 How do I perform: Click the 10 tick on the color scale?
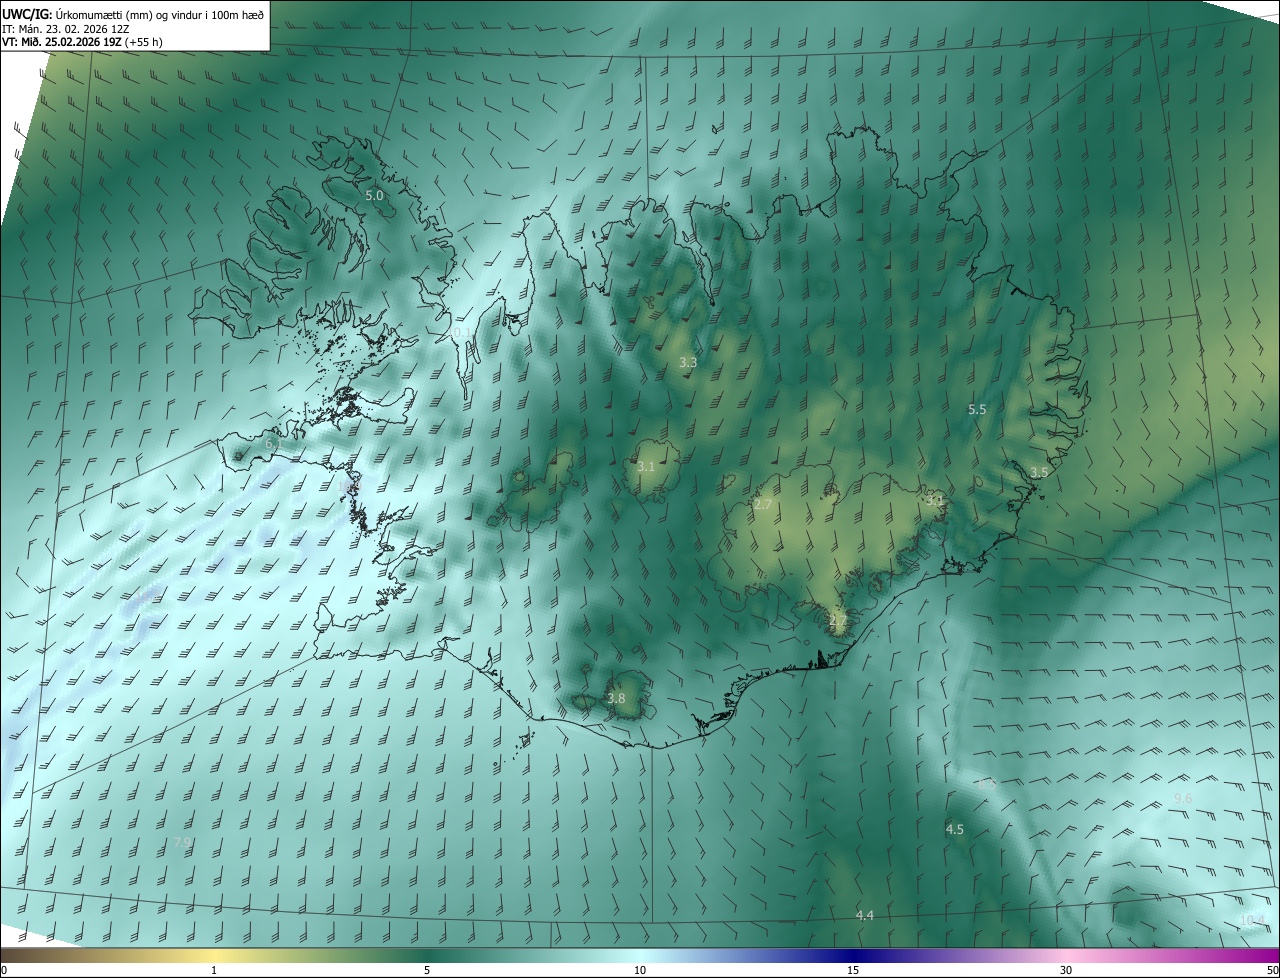click(x=640, y=970)
